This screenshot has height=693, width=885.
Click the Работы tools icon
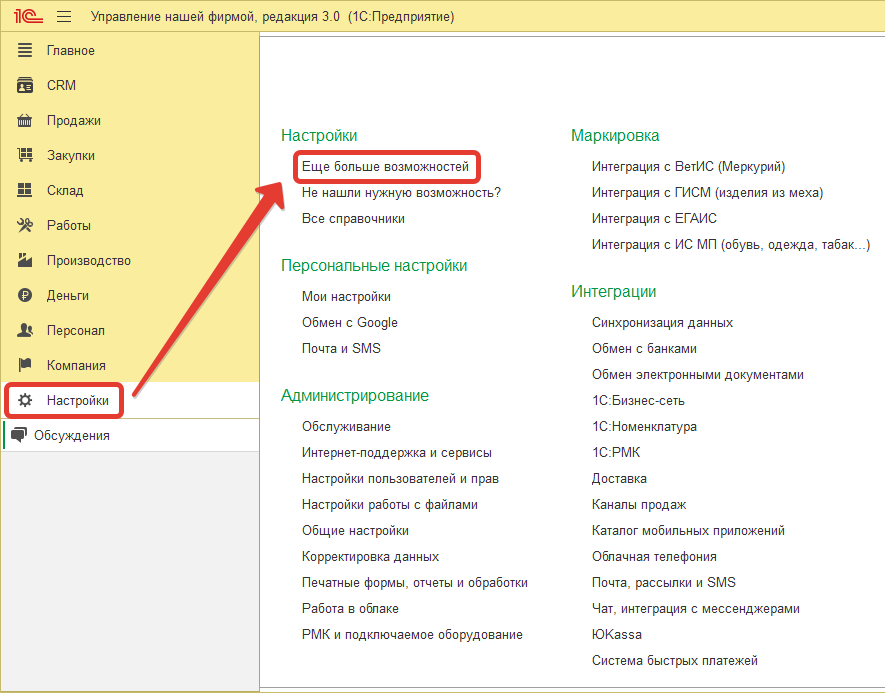(25, 225)
